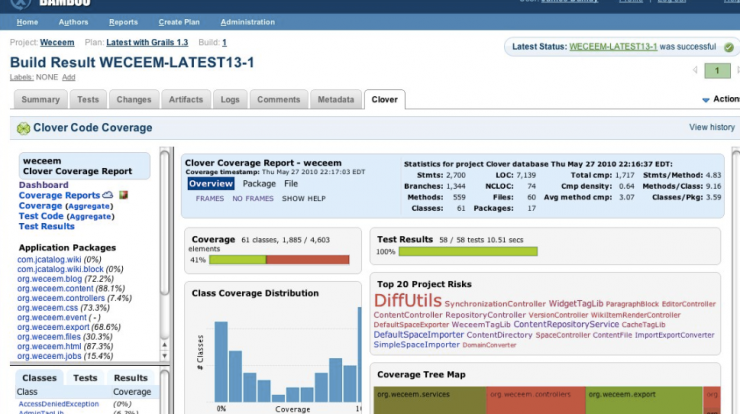
Task: Click the 41% coverage bar
Action: click(279, 260)
